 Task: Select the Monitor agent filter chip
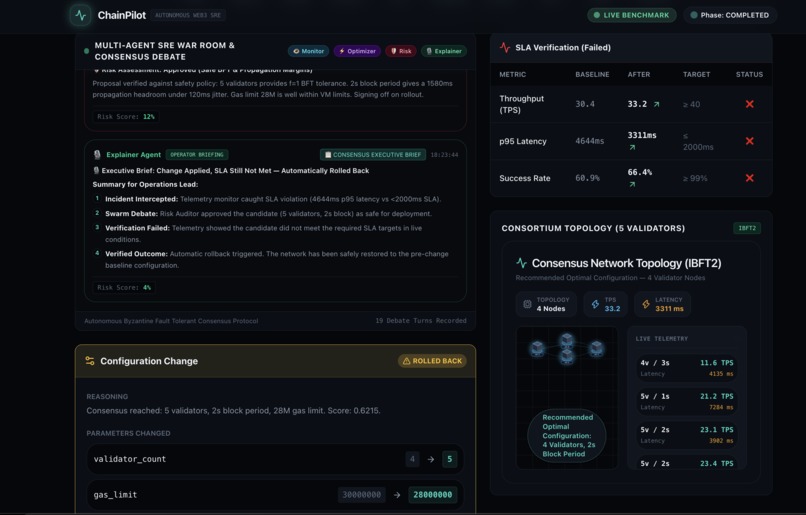[308, 51]
